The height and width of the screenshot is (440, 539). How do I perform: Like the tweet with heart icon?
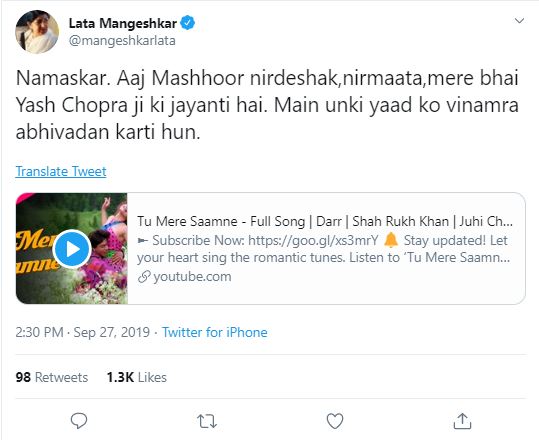coord(335,421)
